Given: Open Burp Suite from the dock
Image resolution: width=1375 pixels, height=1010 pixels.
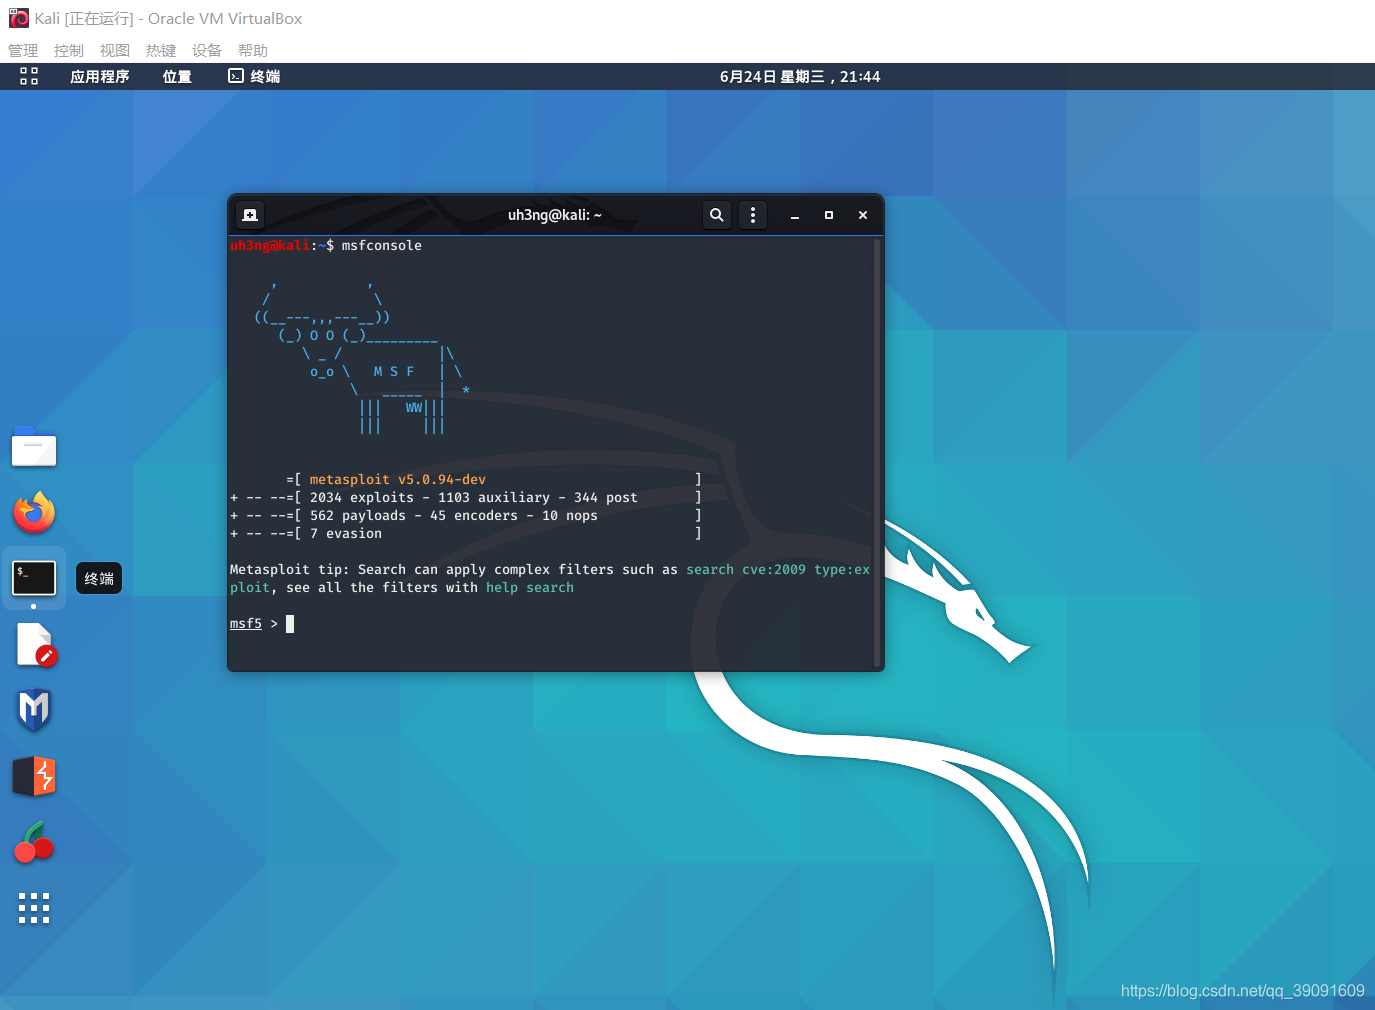Looking at the screenshot, I should (34, 776).
